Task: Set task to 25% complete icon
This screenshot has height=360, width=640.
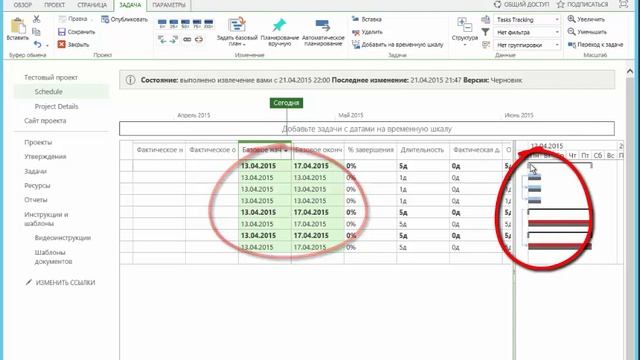Action: [x=173, y=24]
